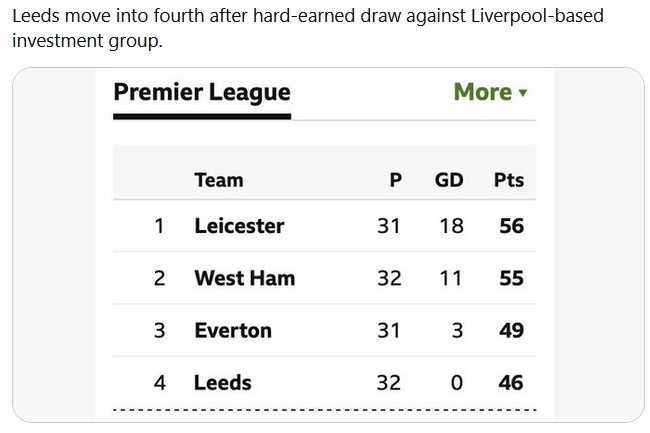Open the West Ham team link

(x=244, y=278)
